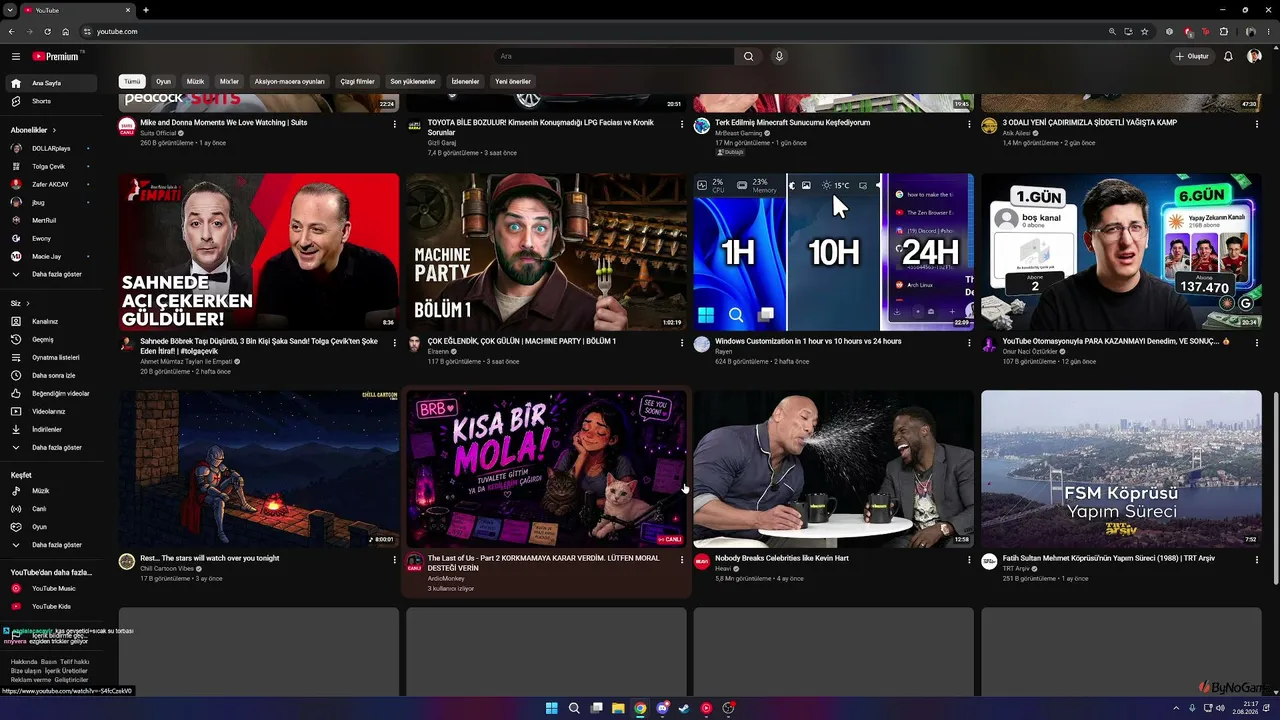Open the Telif hakkı footer link
Screen dimensions: 1280x720
(x=74, y=661)
